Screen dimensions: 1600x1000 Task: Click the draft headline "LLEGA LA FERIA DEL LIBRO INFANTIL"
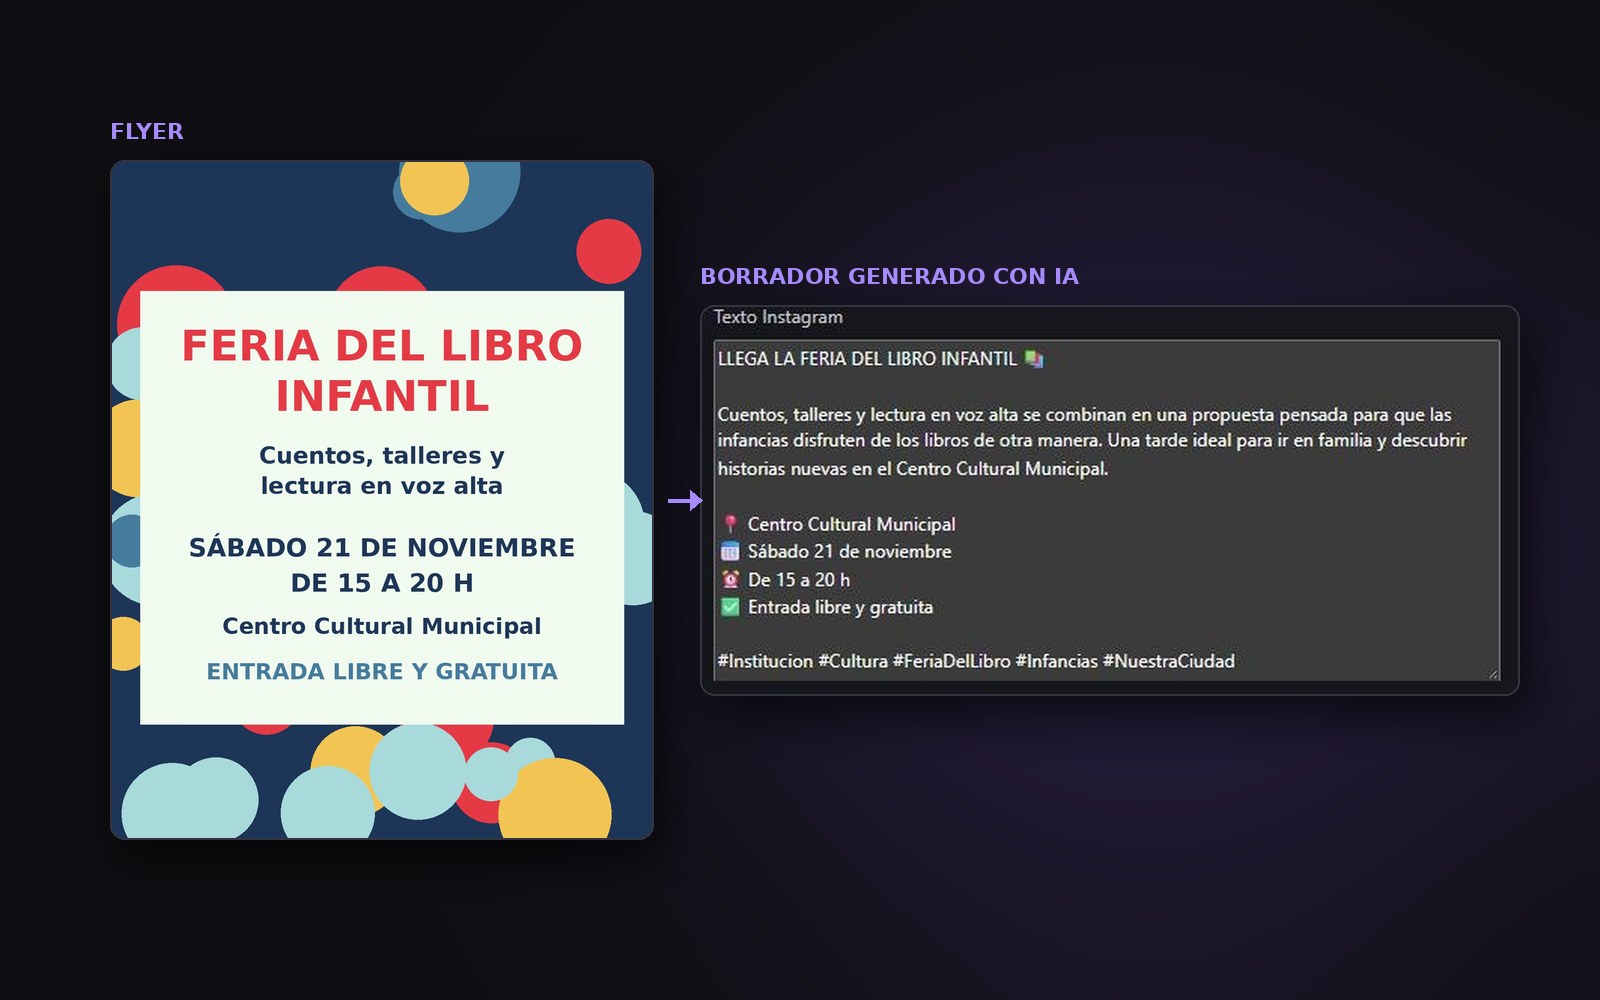867,359
